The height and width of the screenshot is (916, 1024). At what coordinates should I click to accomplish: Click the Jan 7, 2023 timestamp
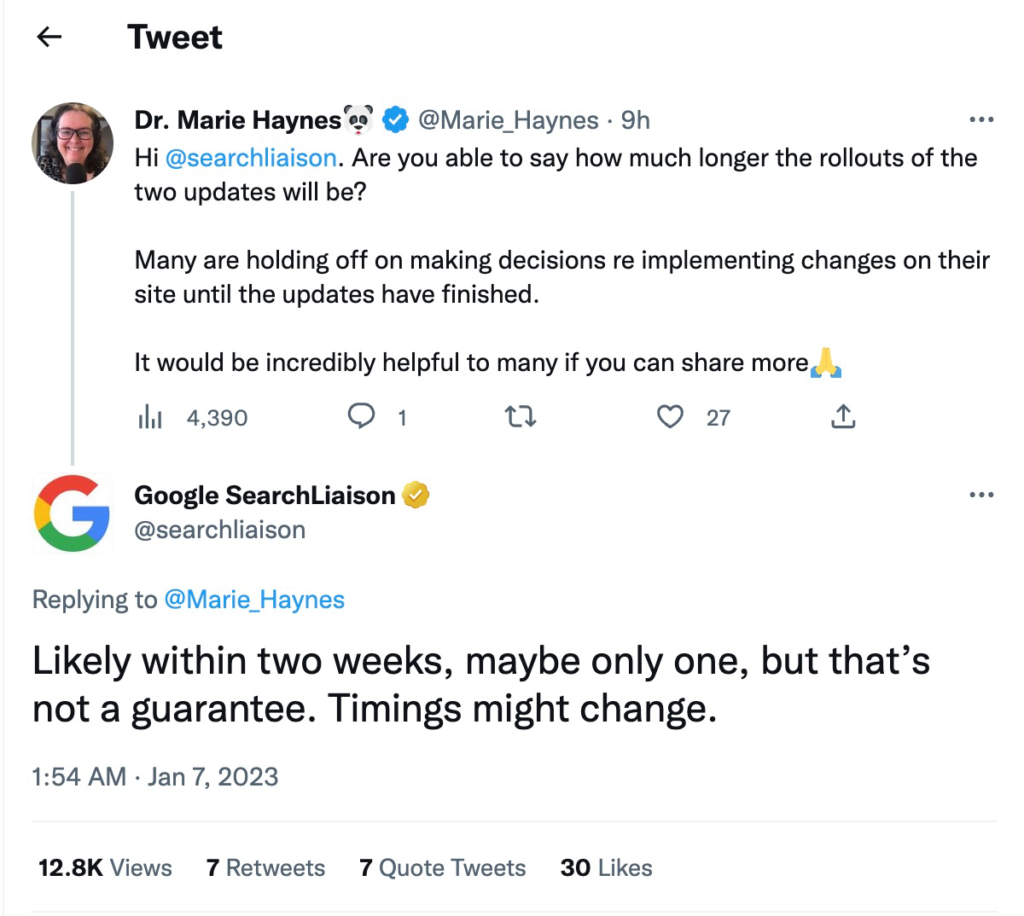212,777
